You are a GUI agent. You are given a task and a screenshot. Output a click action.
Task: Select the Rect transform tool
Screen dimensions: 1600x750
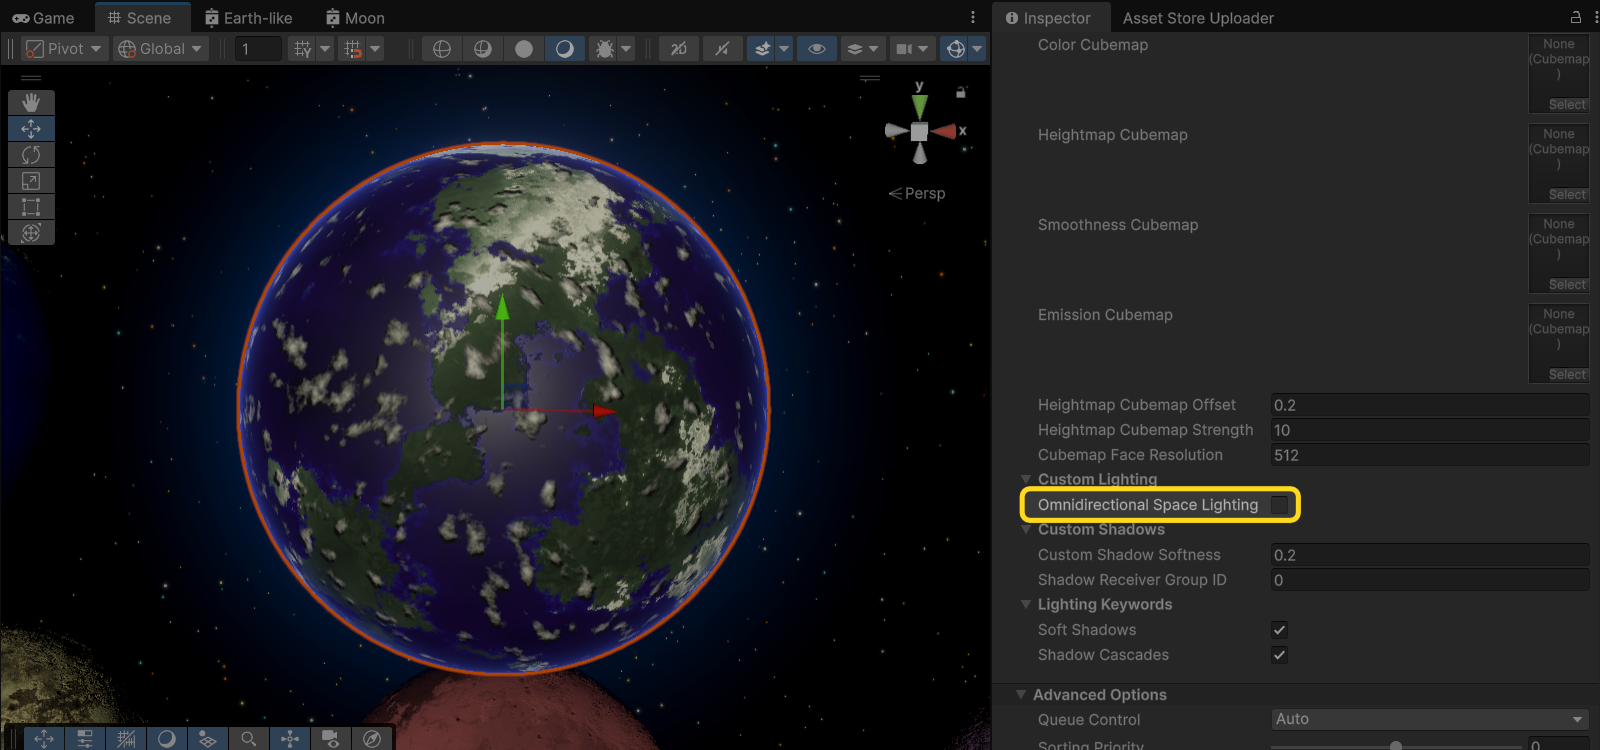tap(31, 206)
